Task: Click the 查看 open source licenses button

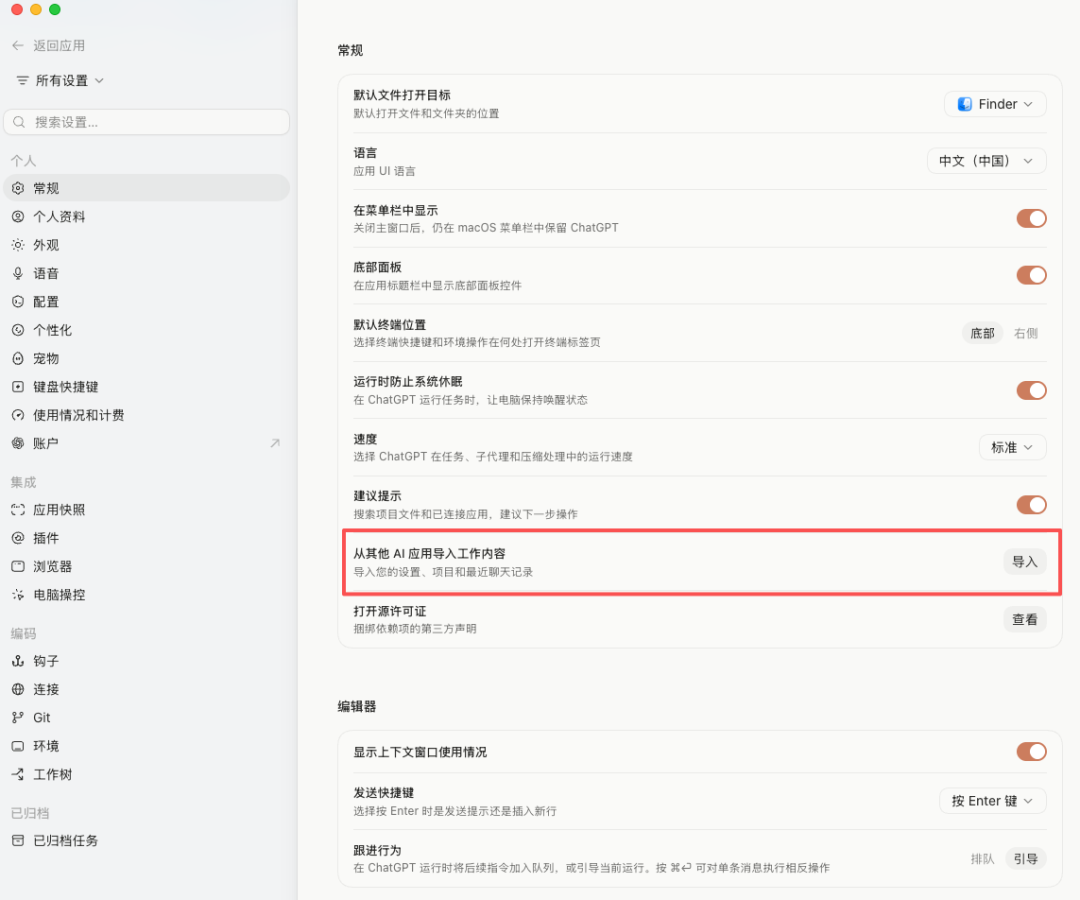Action: click(x=1025, y=620)
